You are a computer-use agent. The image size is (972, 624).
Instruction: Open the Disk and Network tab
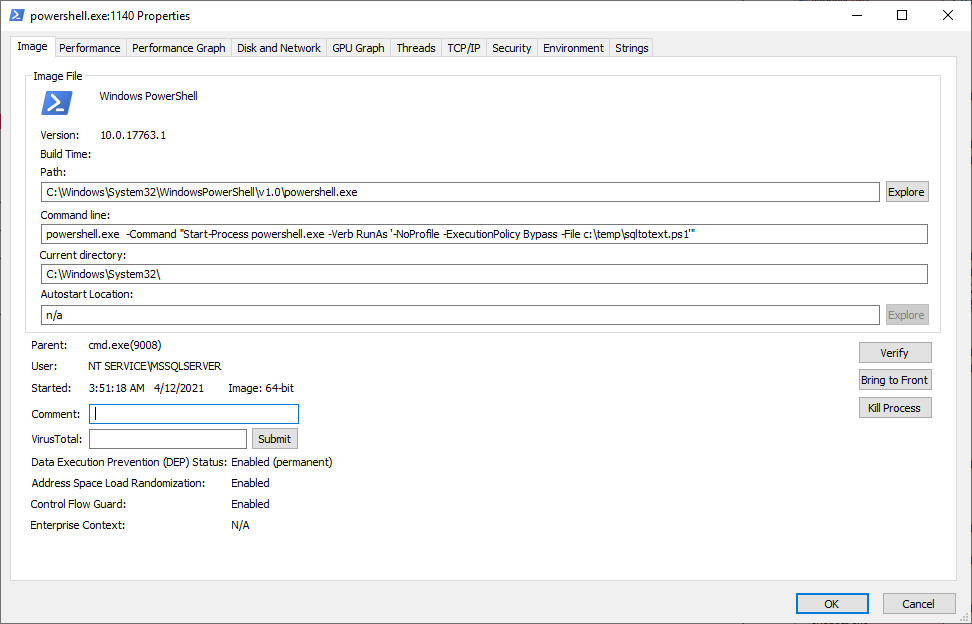click(279, 48)
